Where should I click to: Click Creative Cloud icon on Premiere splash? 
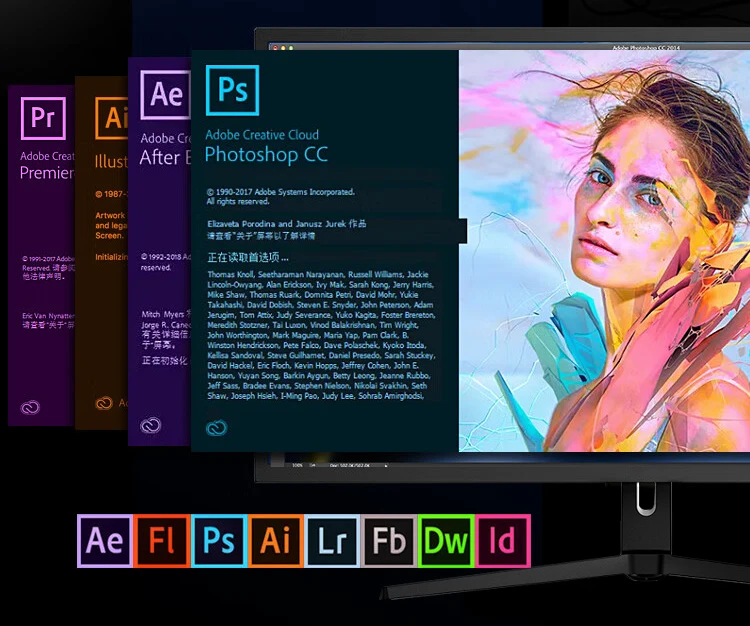pyautogui.click(x=30, y=407)
